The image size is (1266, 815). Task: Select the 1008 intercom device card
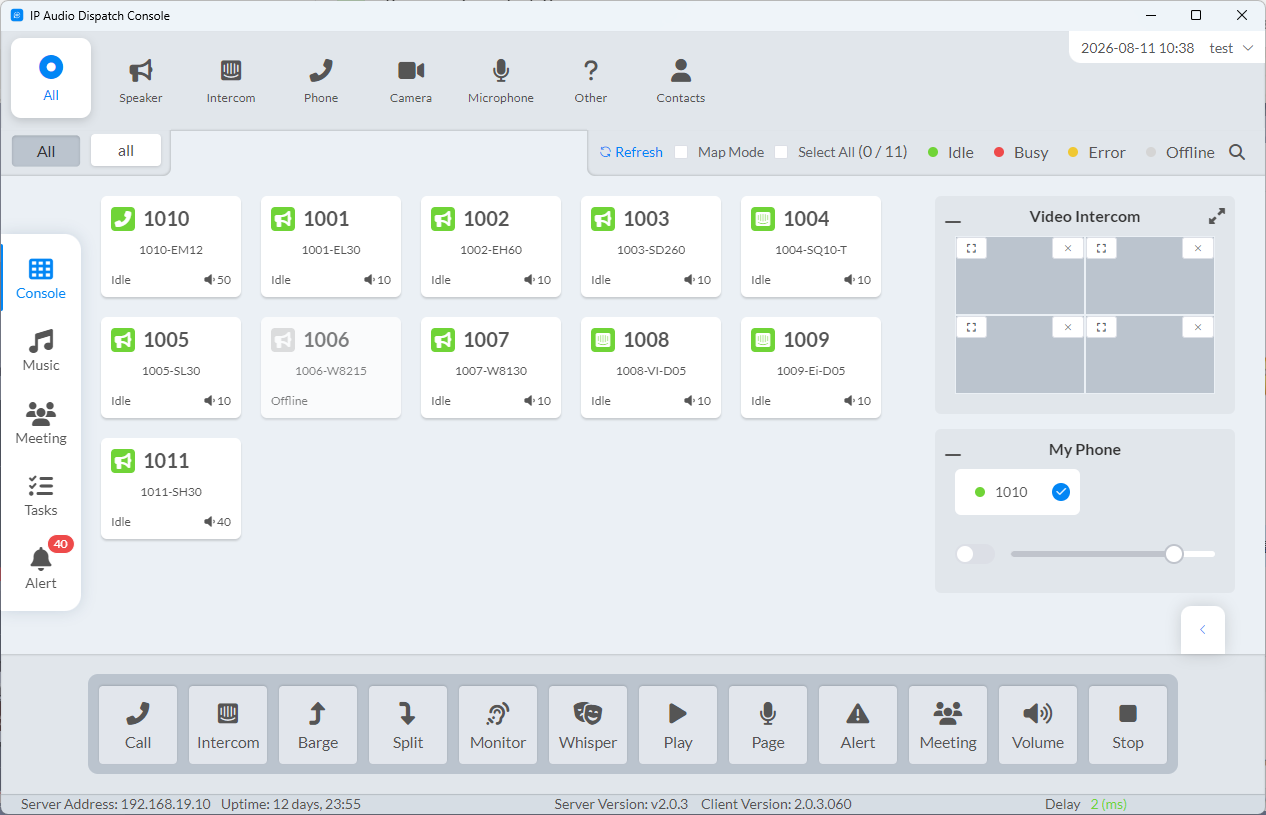click(651, 367)
